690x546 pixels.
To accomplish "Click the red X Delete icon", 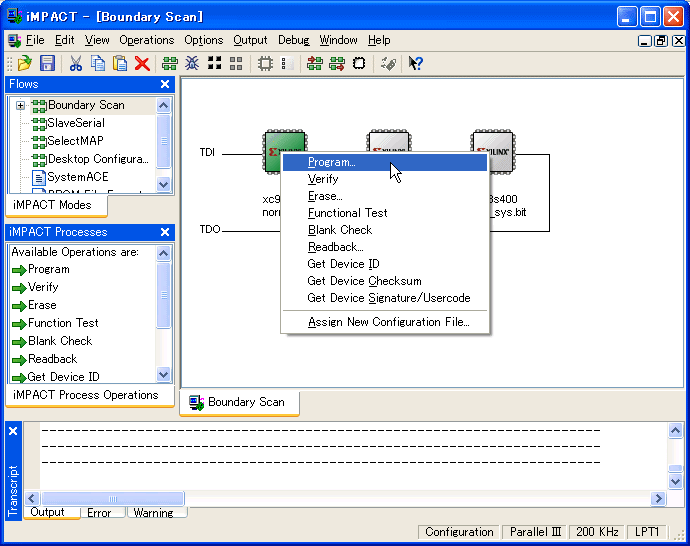I will point(142,63).
